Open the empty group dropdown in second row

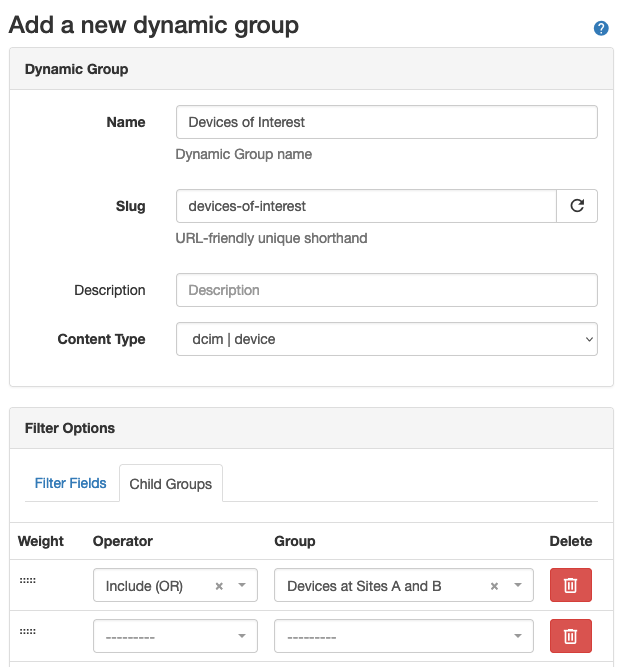pos(403,636)
